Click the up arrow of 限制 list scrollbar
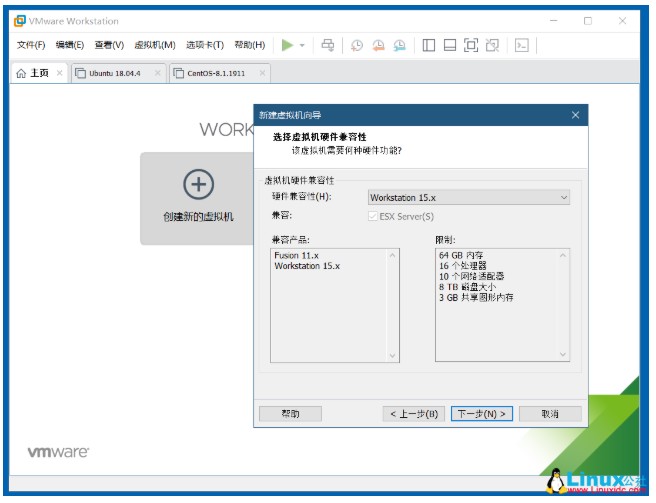The height and width of the screenshot is (503, 656). click(x=563, y=255)
